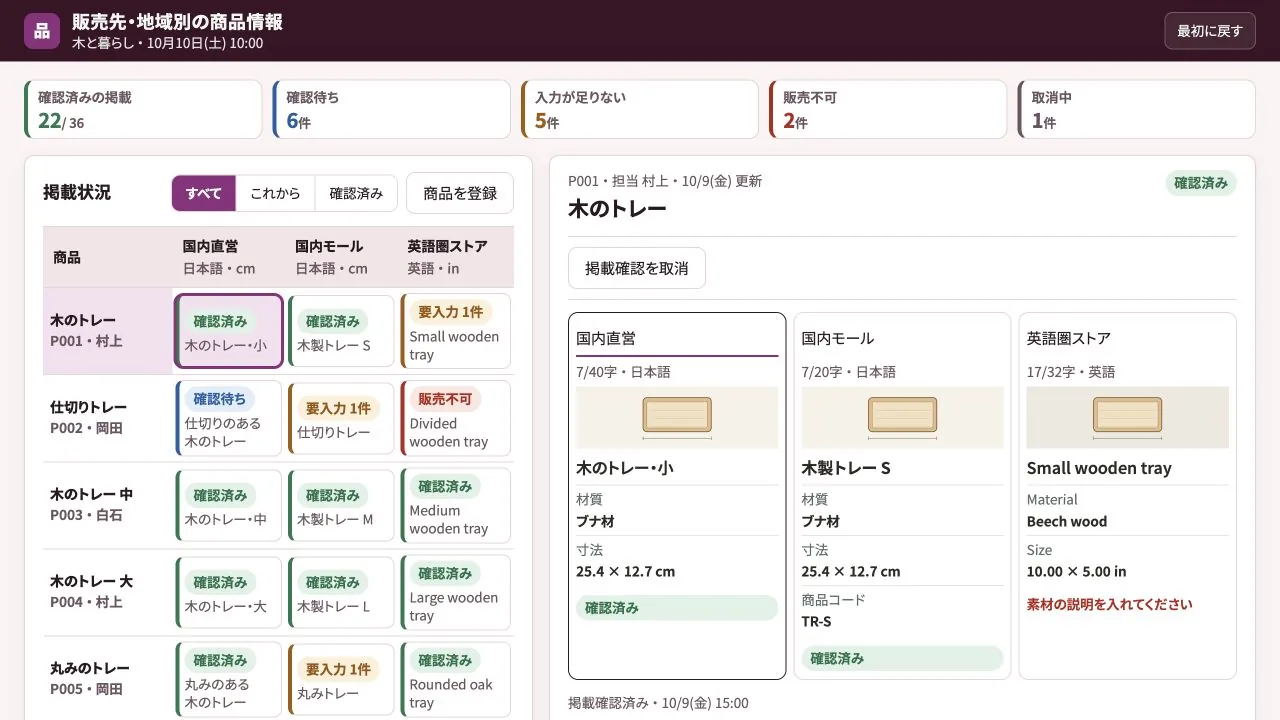1280x720 pixels.
Task: Select the 木製トレー L listing cell
Action: pos(341,592)
